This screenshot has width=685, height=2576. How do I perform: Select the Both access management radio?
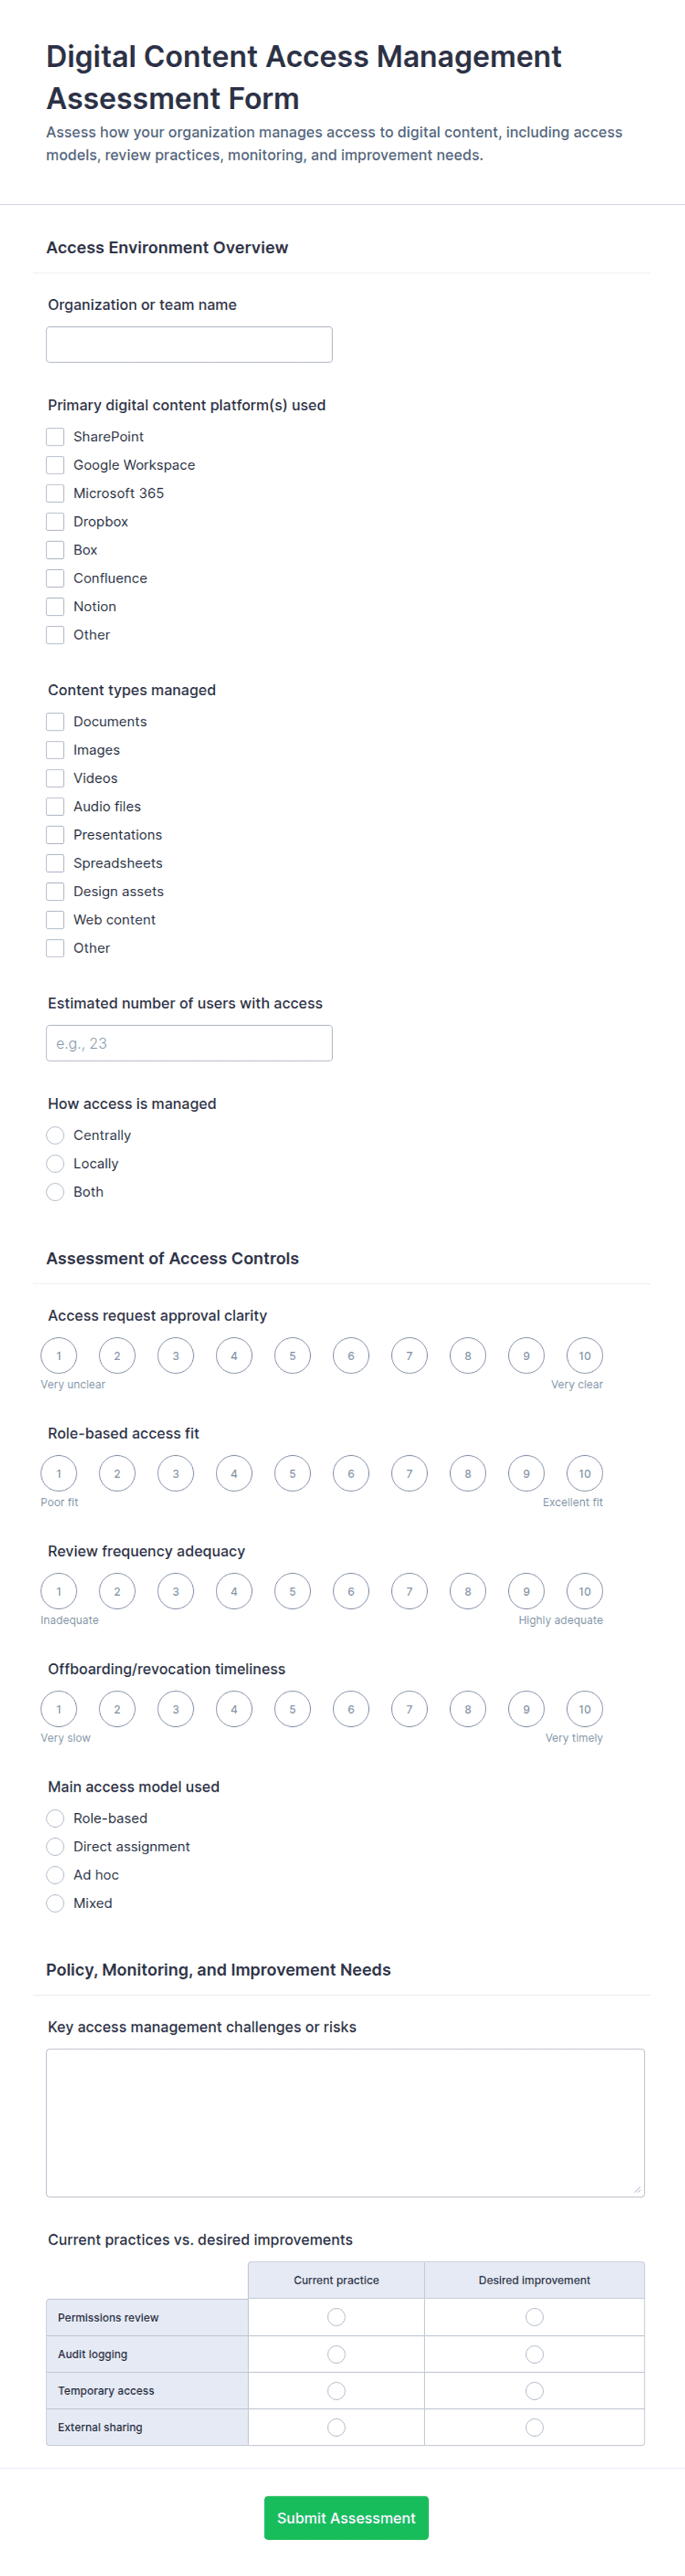55,1192
